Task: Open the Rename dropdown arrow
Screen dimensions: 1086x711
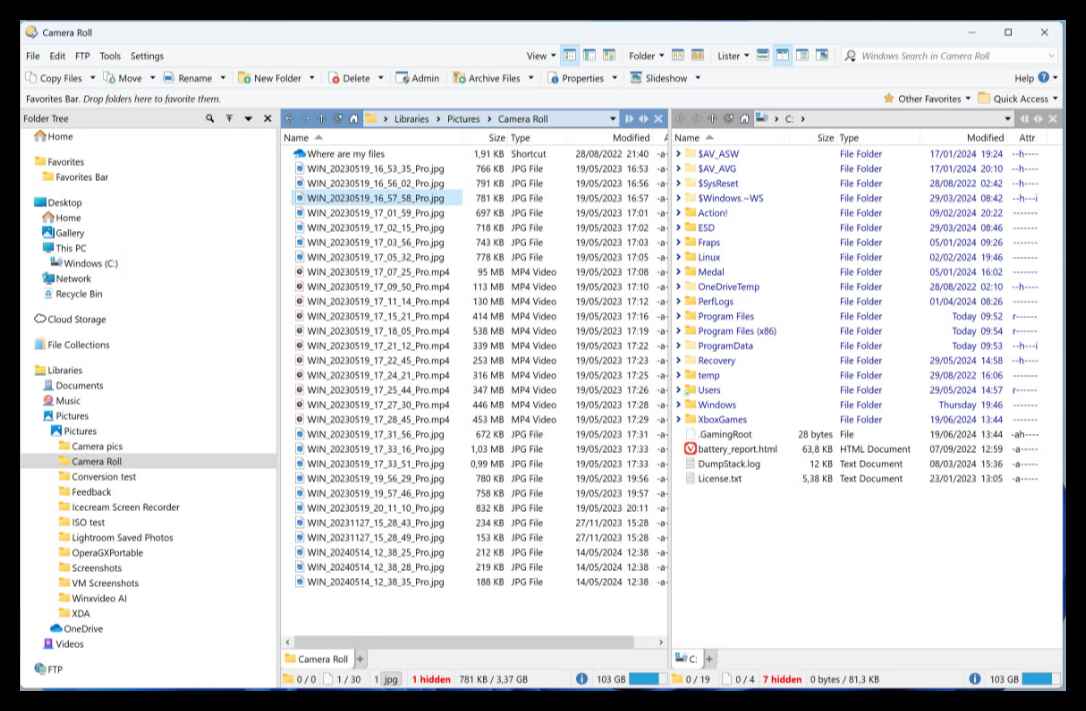Action: coord(222,78)
